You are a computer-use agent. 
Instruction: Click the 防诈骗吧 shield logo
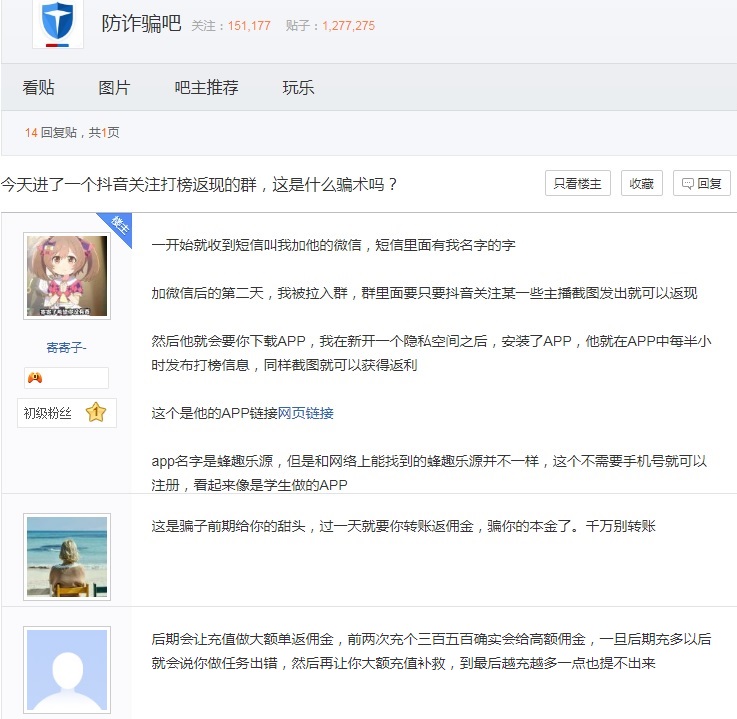pyautogui.click(x=58, y=23)
